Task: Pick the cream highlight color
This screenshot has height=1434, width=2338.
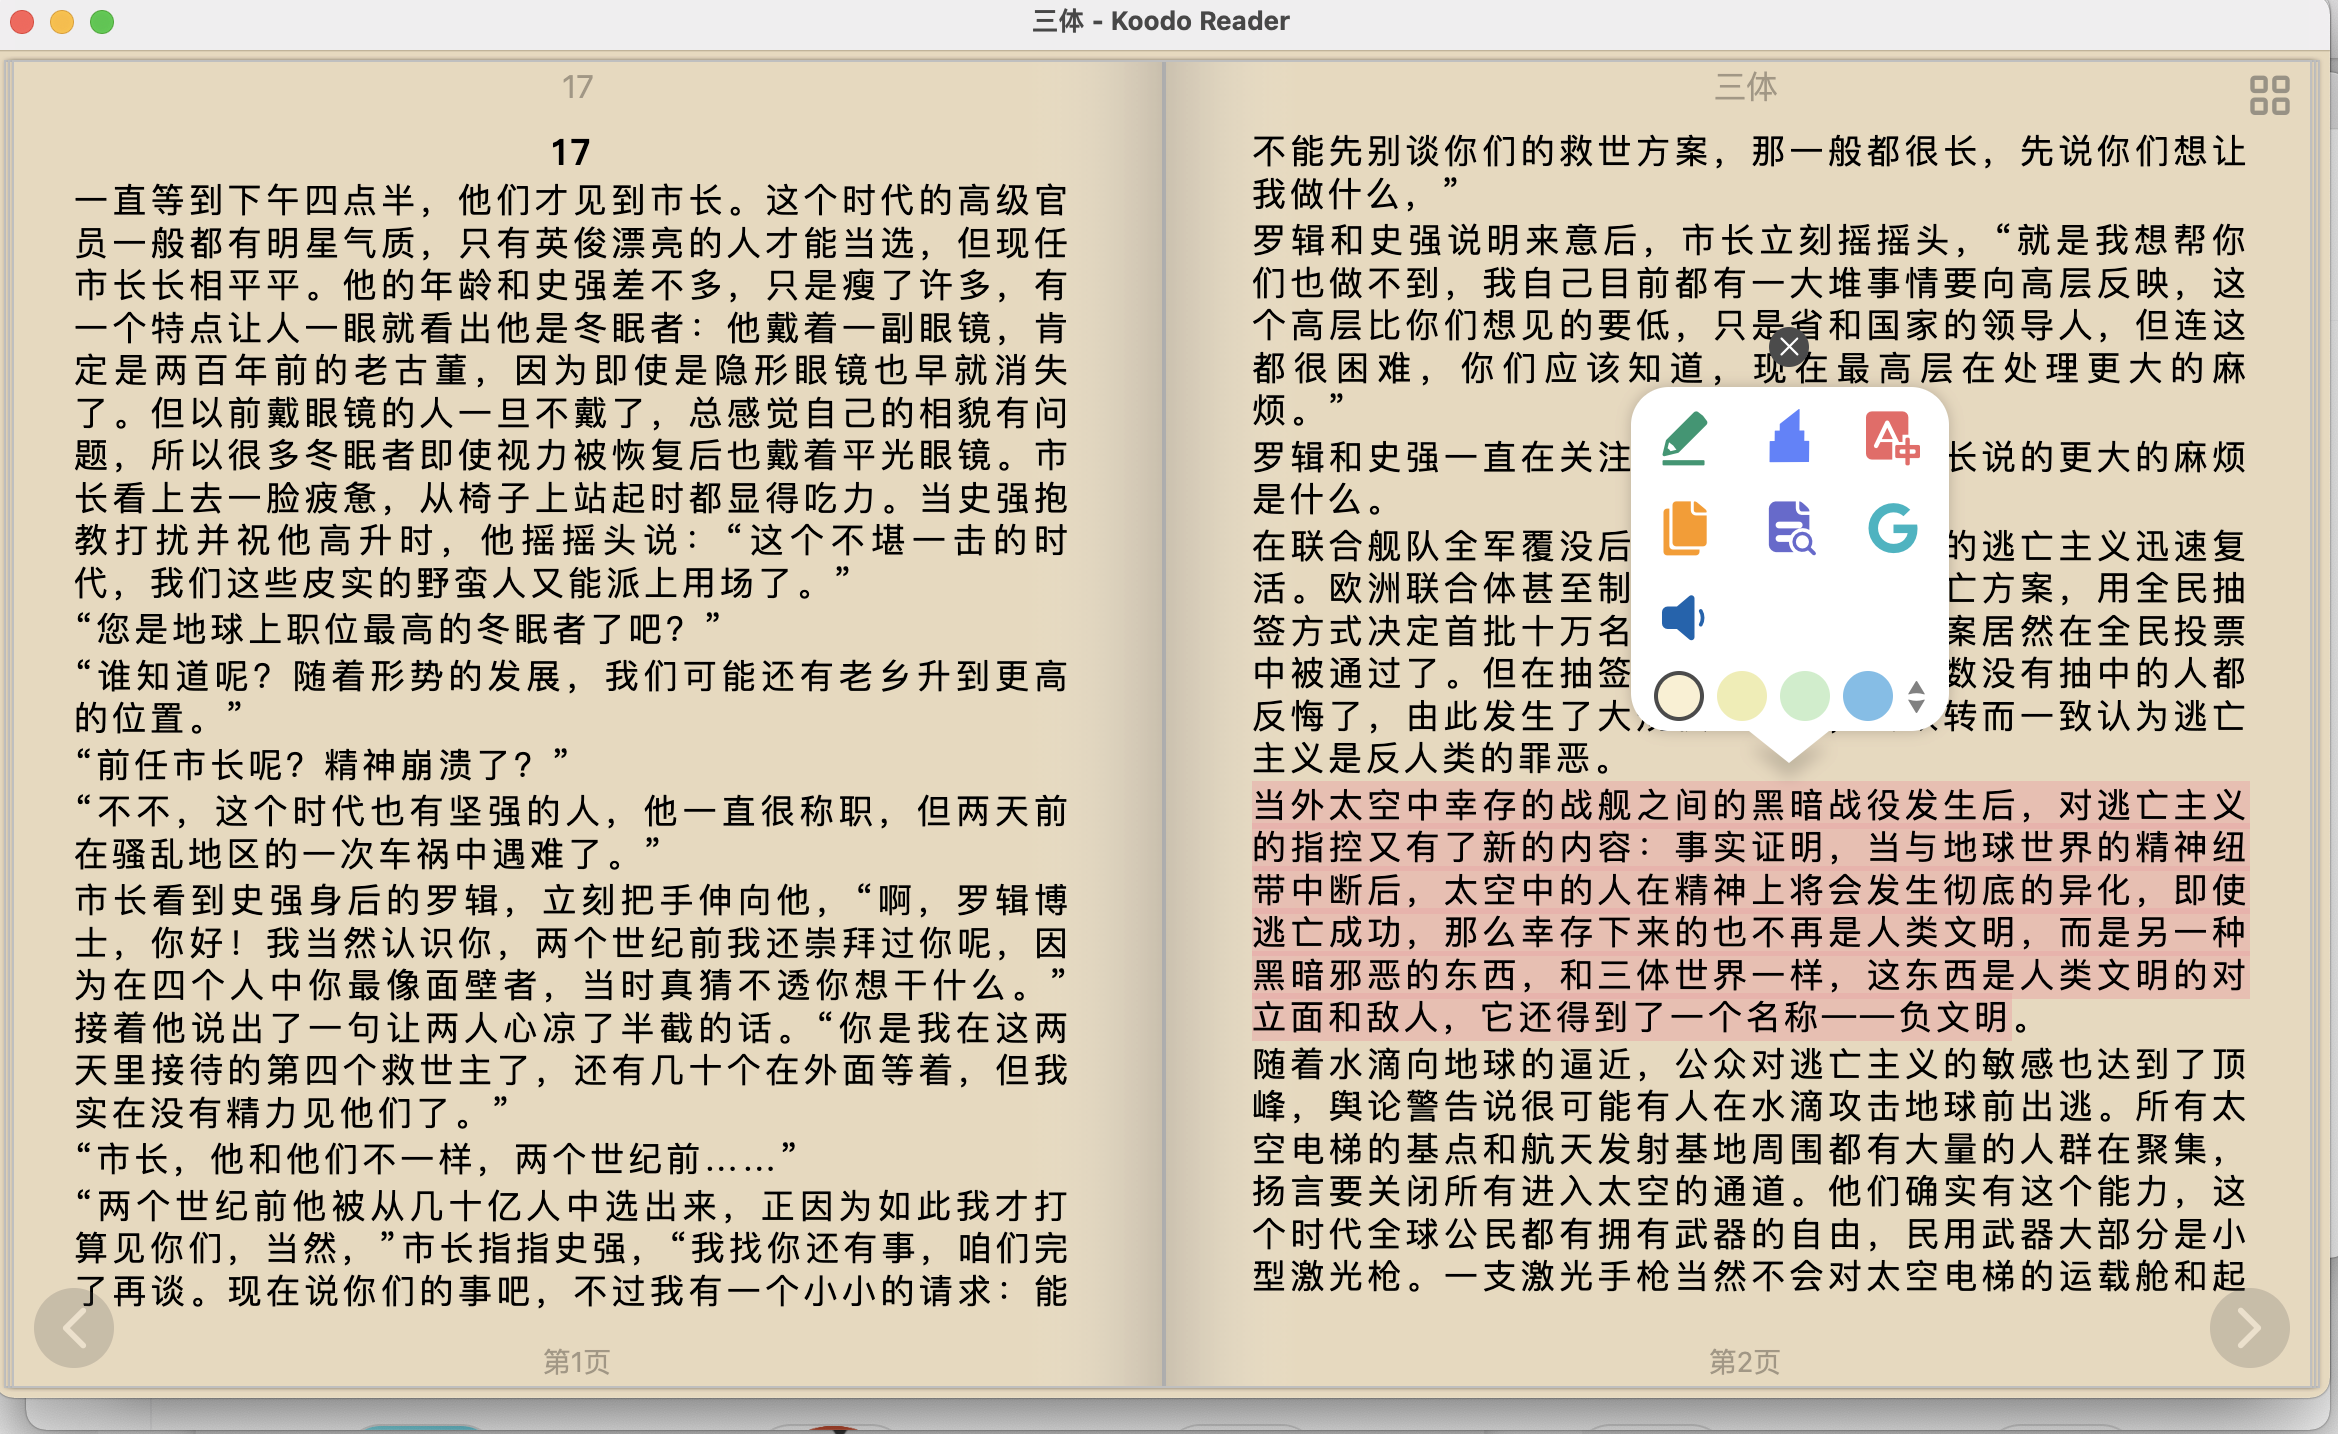Action: [1679, 696]
